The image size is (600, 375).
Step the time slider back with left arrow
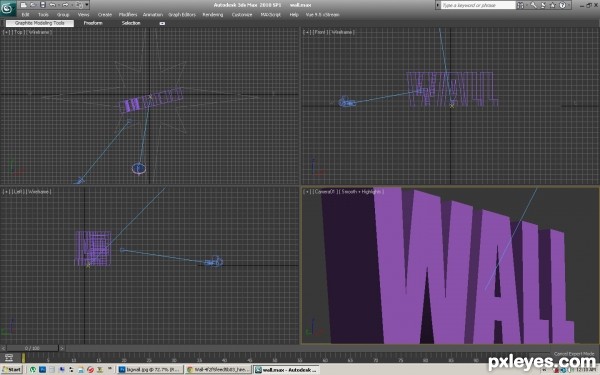pyautogui.click(x=3, y=348)
